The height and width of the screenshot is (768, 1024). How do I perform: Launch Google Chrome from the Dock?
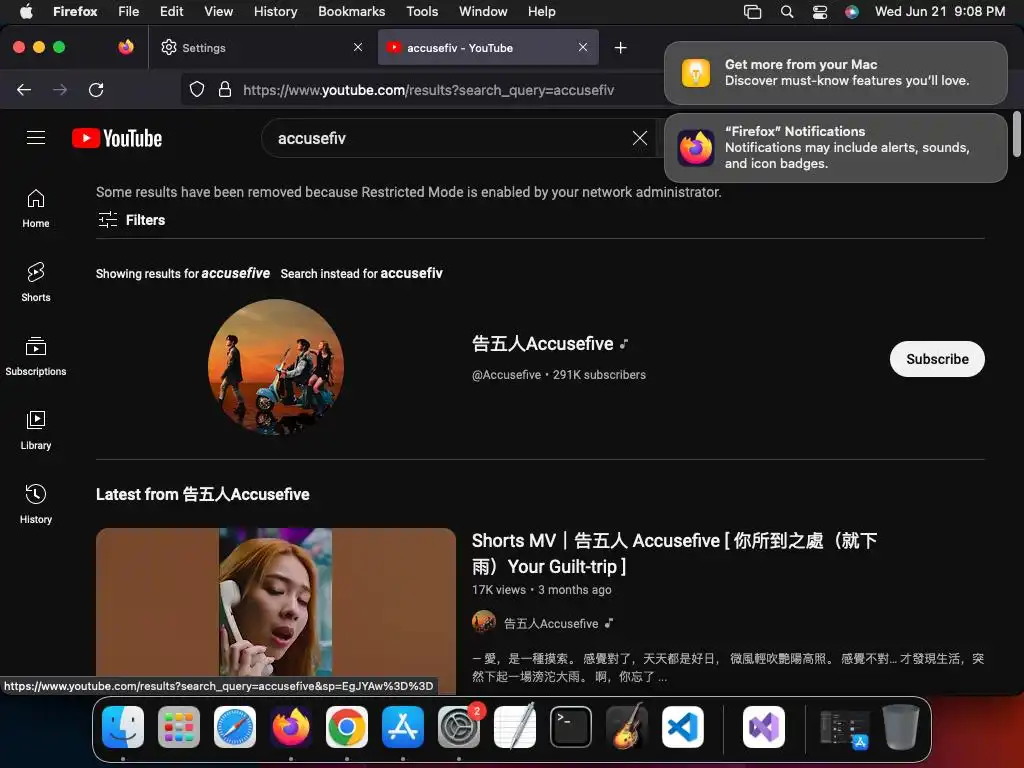click(x=347, y=727)
